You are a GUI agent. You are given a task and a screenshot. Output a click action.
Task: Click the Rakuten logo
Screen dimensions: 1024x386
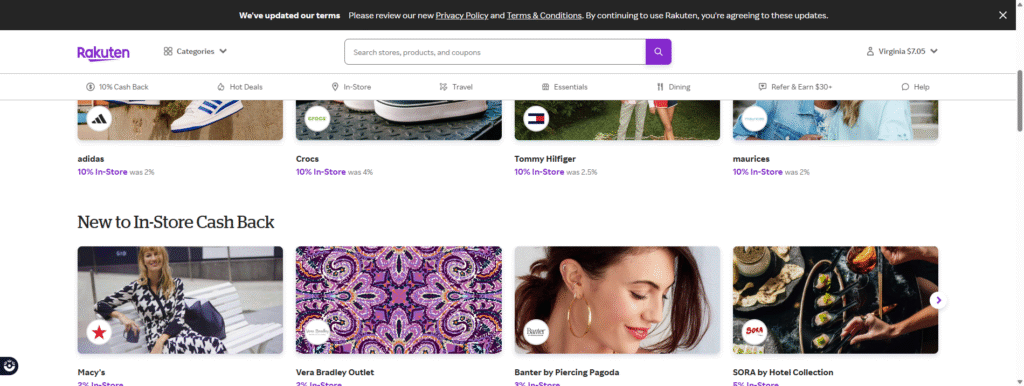pyautogui.click(x=103, y=53)
